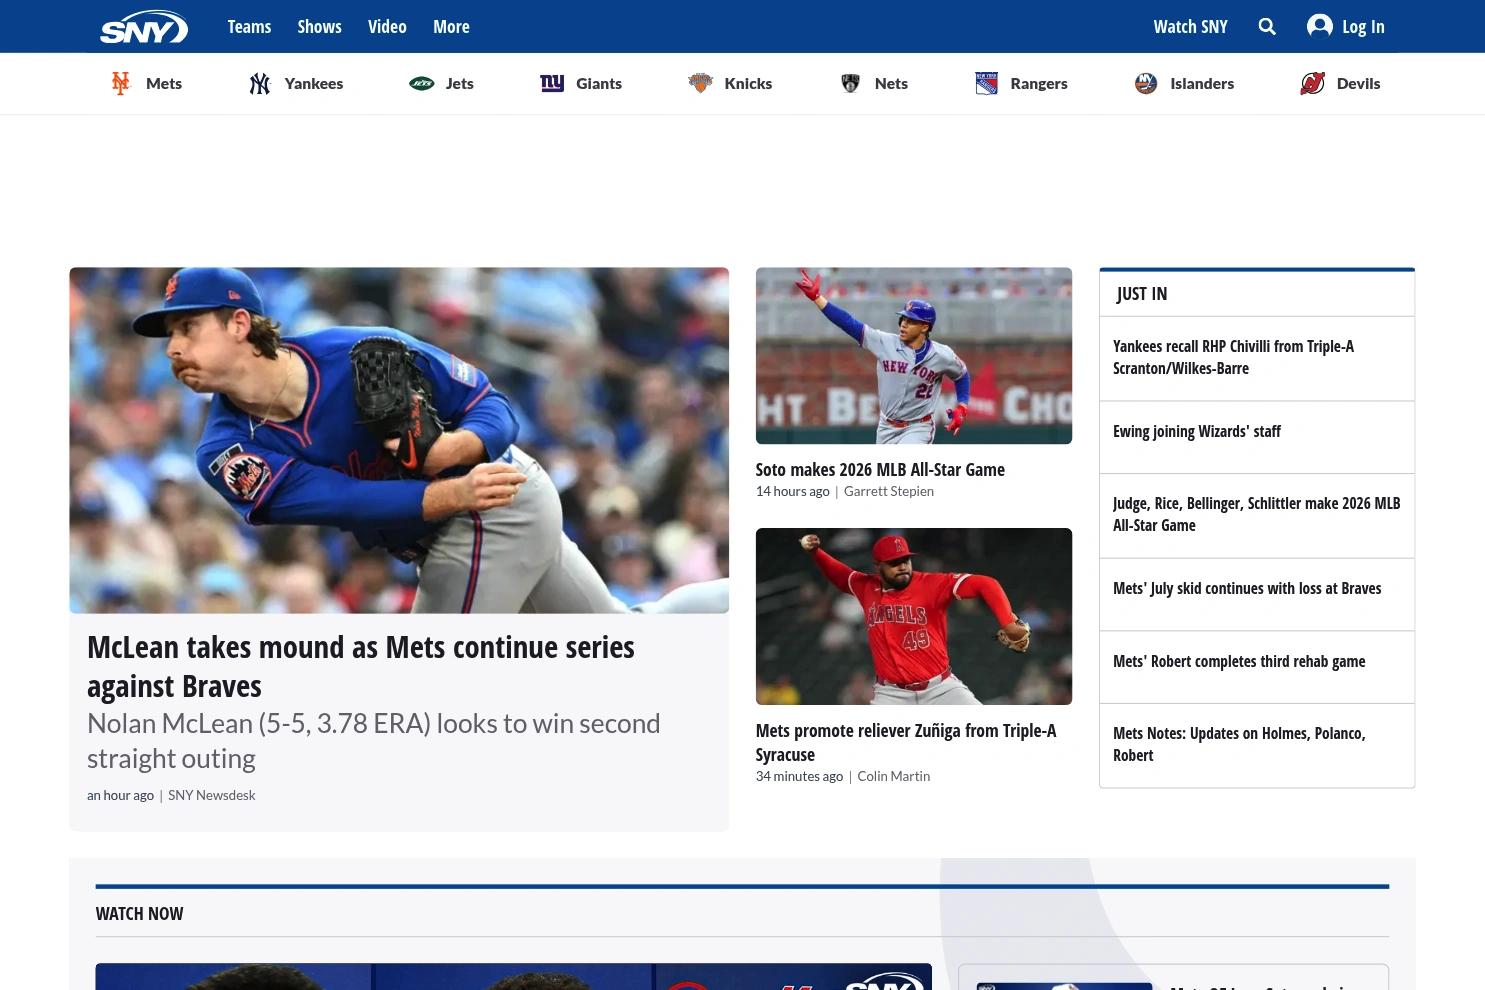Viewport: 1485px width, 990px height.
Task: Click the Devils team logo
Action: [x=1313, y=83]
